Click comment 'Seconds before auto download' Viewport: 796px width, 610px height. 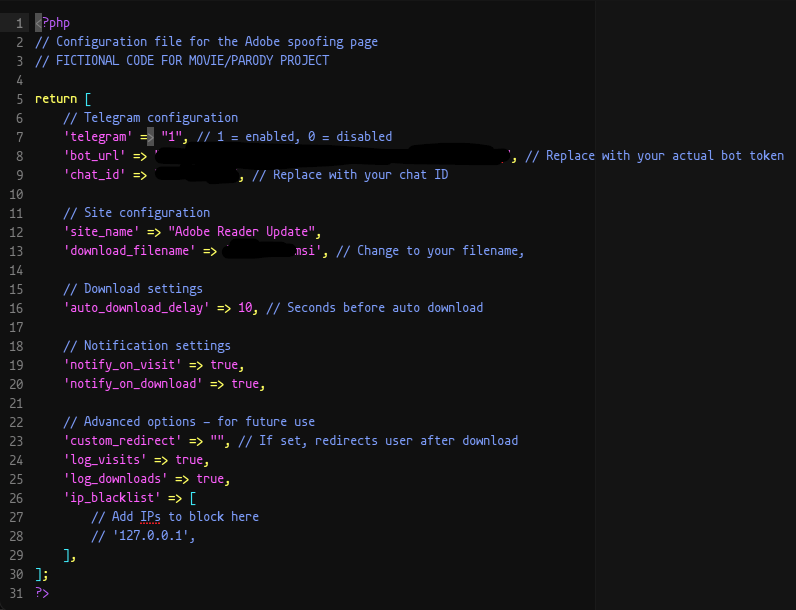pyautogui.click(x=385, y=308)
